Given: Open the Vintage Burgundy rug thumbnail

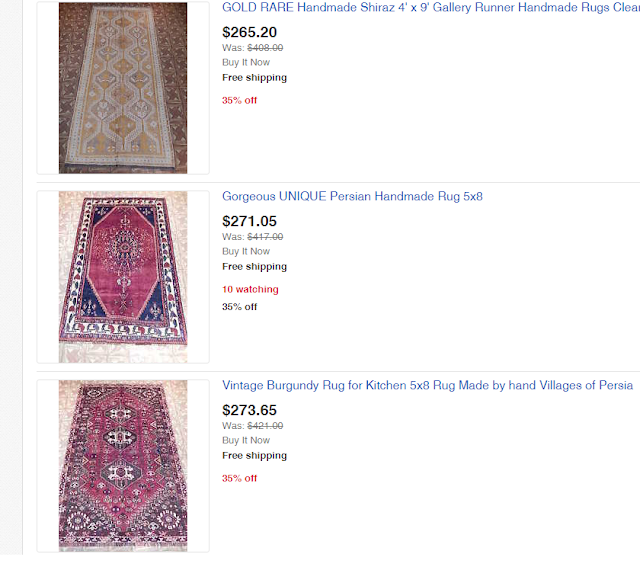Looking at the screenshot, I should [123, 464].
